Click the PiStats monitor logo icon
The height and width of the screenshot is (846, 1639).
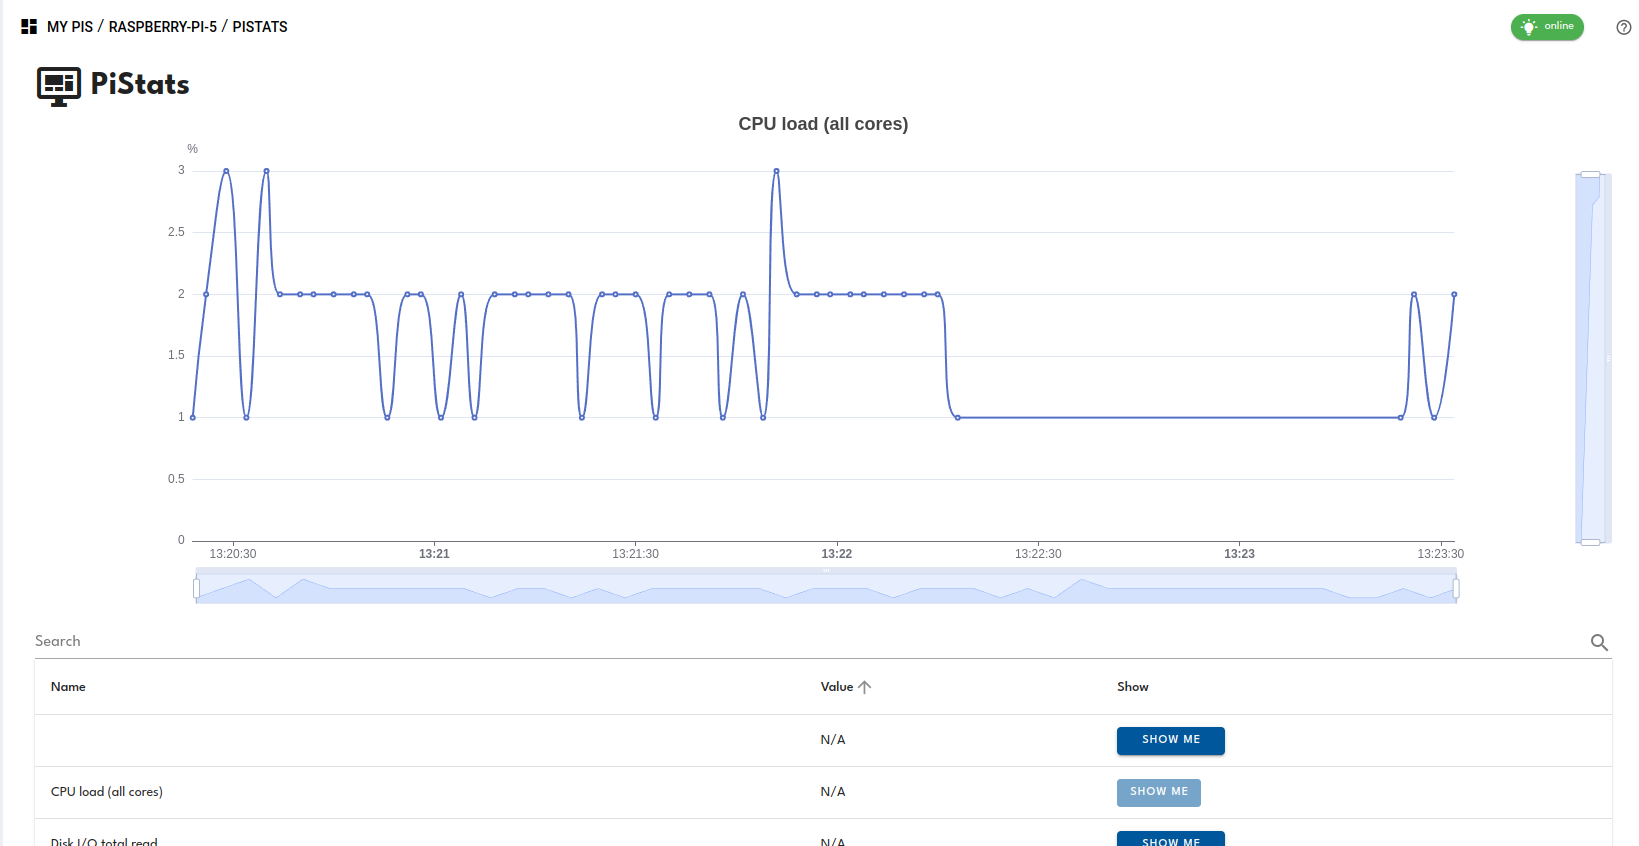click(x=59, y=86)
